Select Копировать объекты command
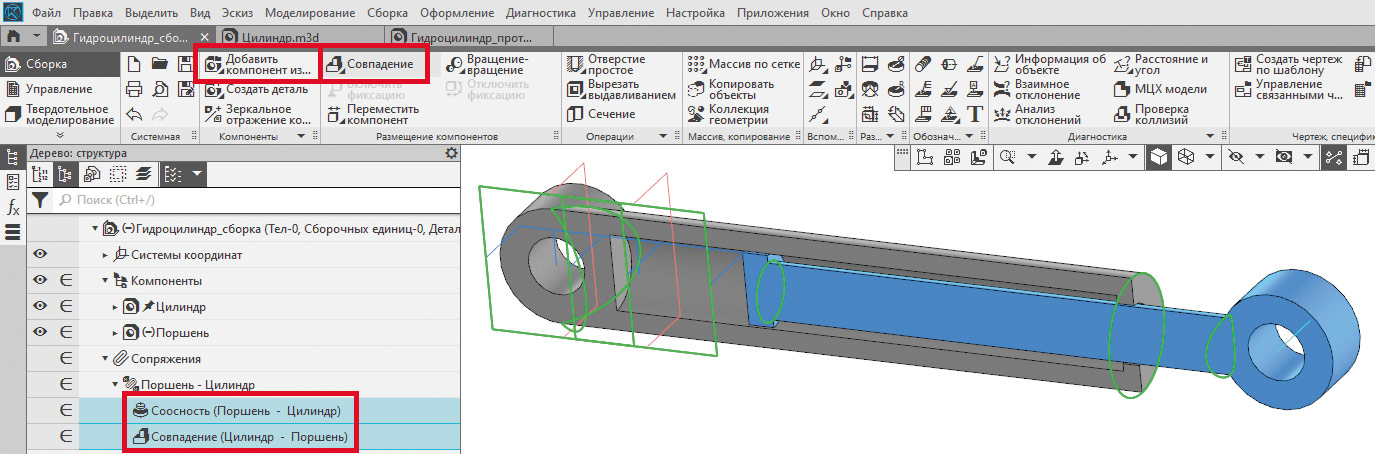Viewport: 1375px width, 454px height. pyautogui.click(x=731, y=89)
